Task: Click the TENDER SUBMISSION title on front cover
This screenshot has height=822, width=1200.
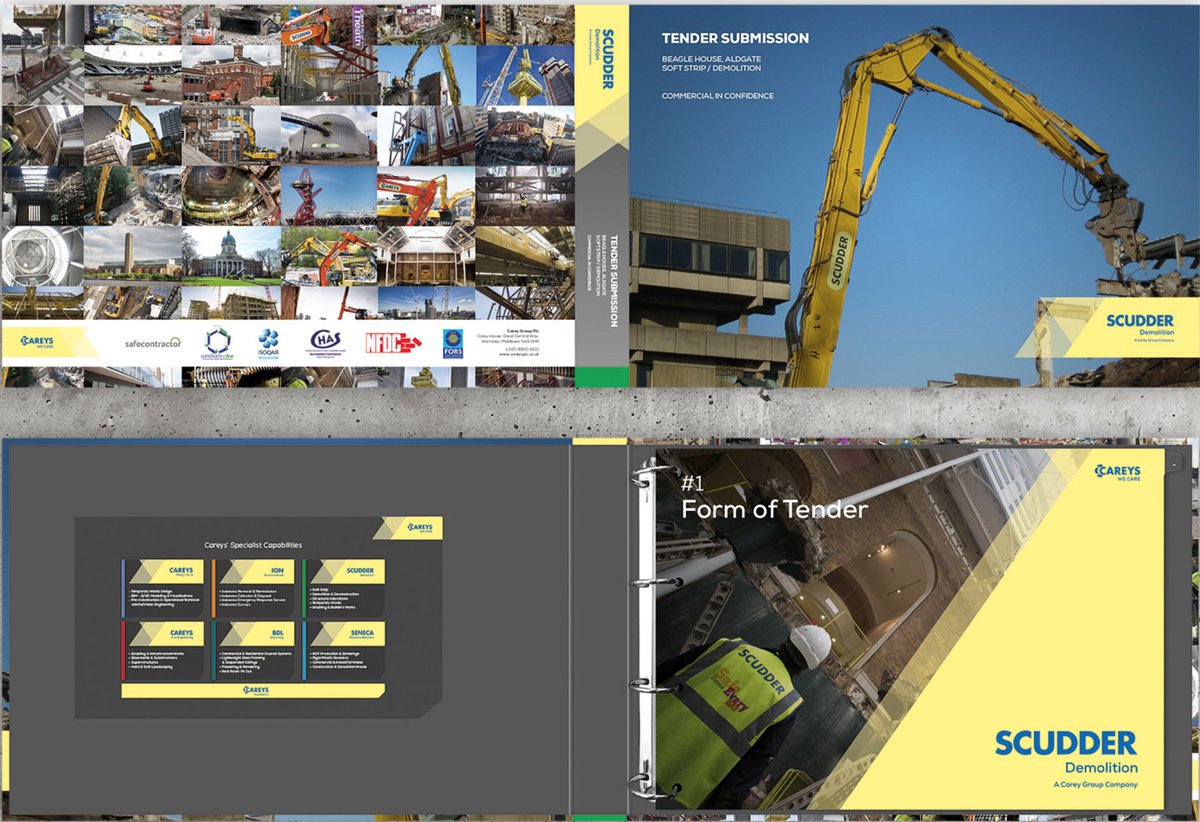Action: 735,39
